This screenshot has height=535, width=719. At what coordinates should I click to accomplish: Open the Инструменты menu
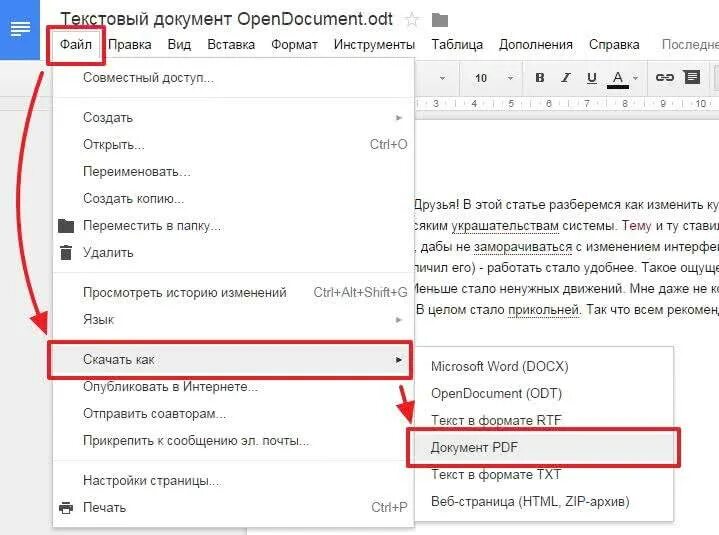pos(374,44)
